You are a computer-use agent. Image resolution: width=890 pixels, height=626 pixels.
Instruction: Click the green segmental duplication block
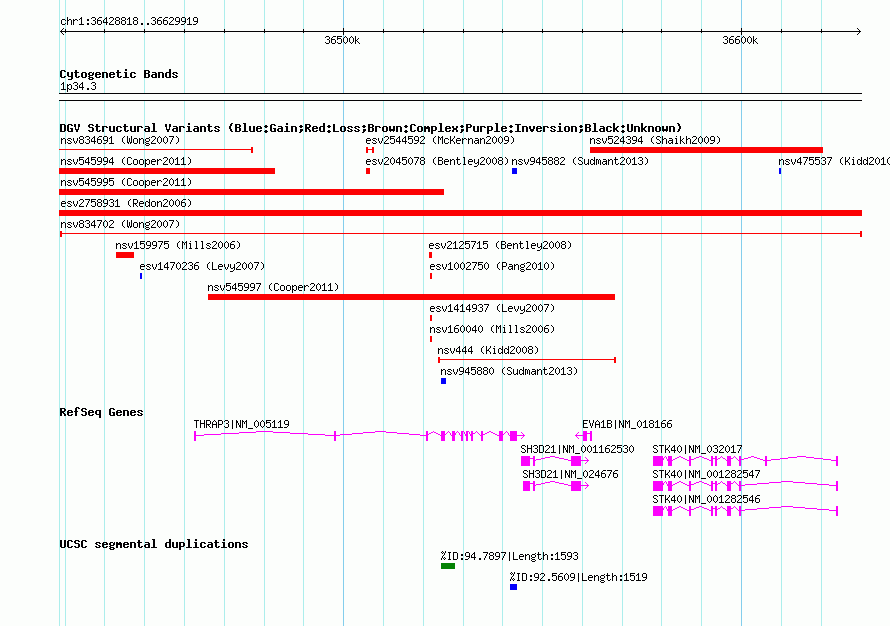click(448, 566)
